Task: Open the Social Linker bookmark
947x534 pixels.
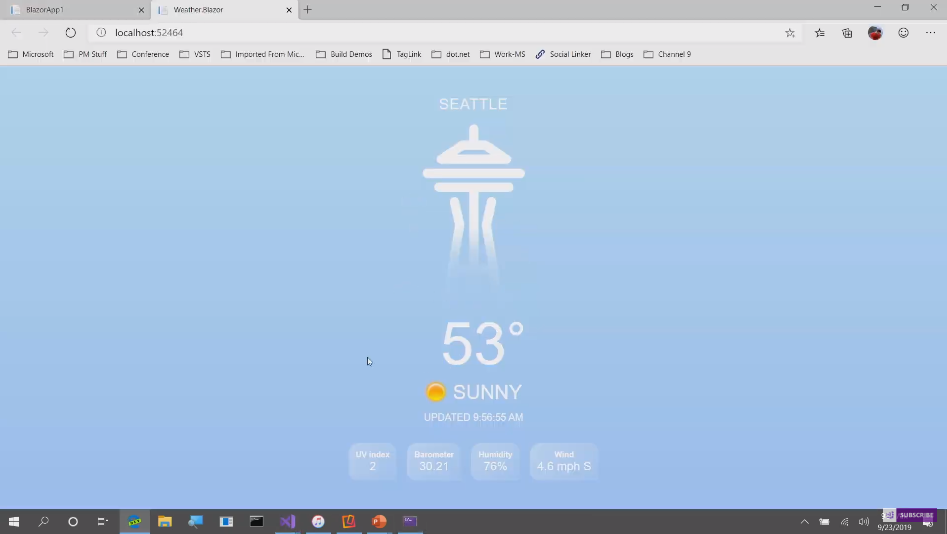Action: (563, 54)
